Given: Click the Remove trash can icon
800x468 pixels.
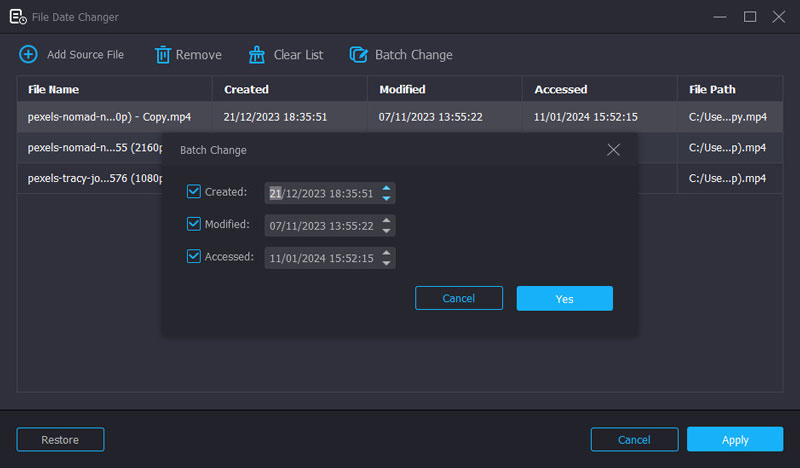Looking at the screenshot, I should [x=163, y=54].
